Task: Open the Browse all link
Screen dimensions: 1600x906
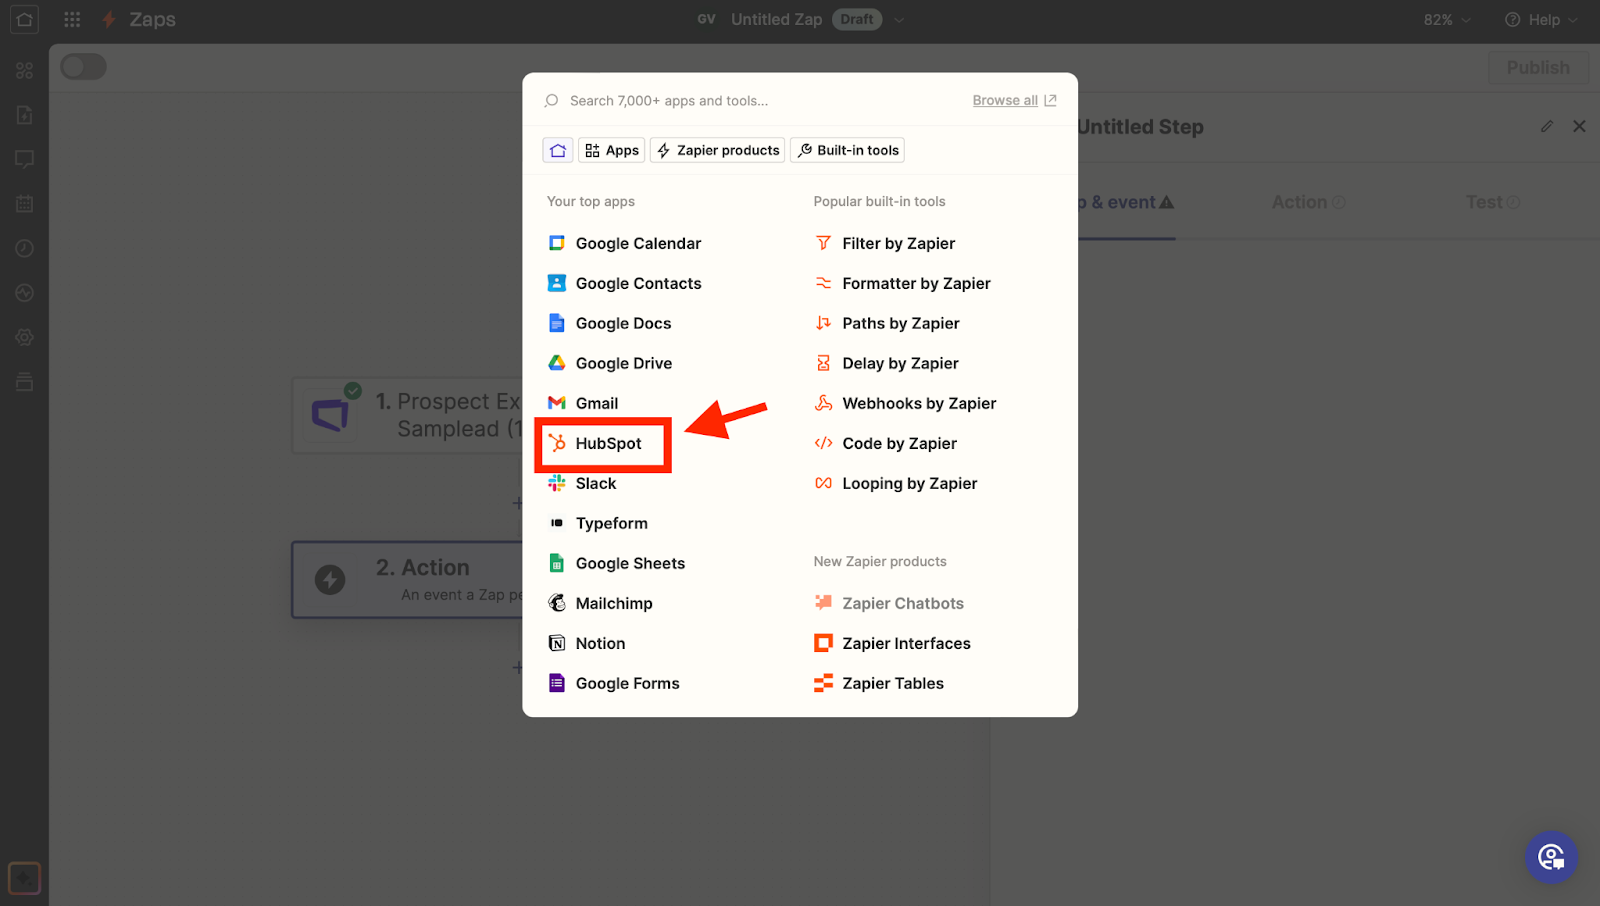Action: [x=1014, y=100]
